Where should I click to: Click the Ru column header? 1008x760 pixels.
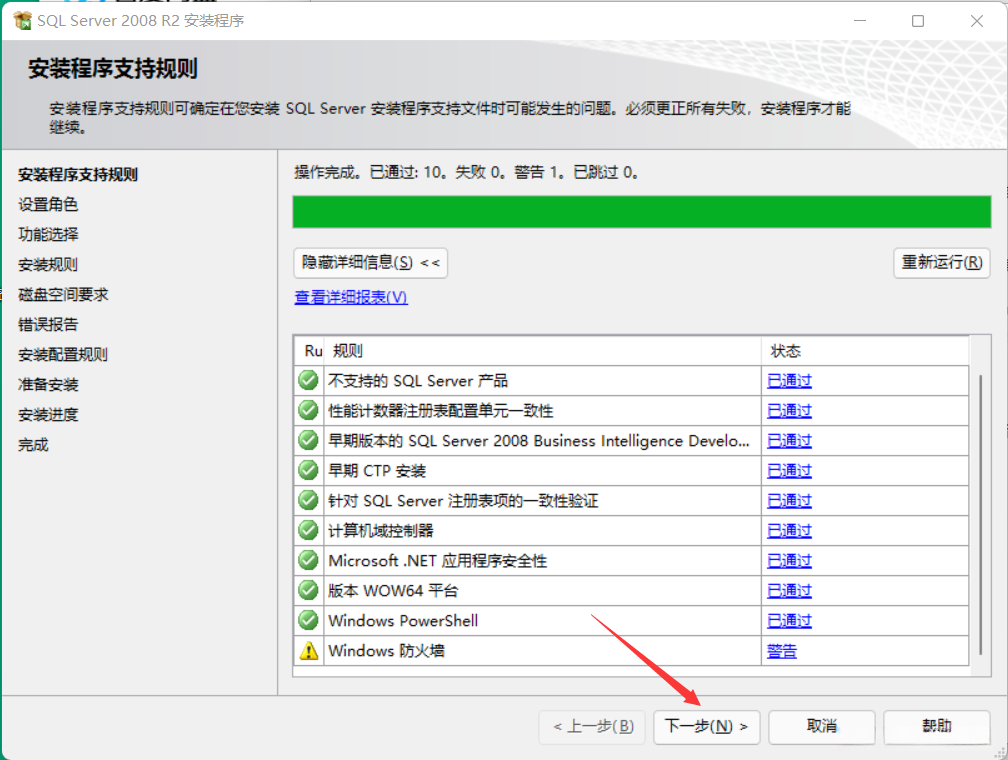310,350
